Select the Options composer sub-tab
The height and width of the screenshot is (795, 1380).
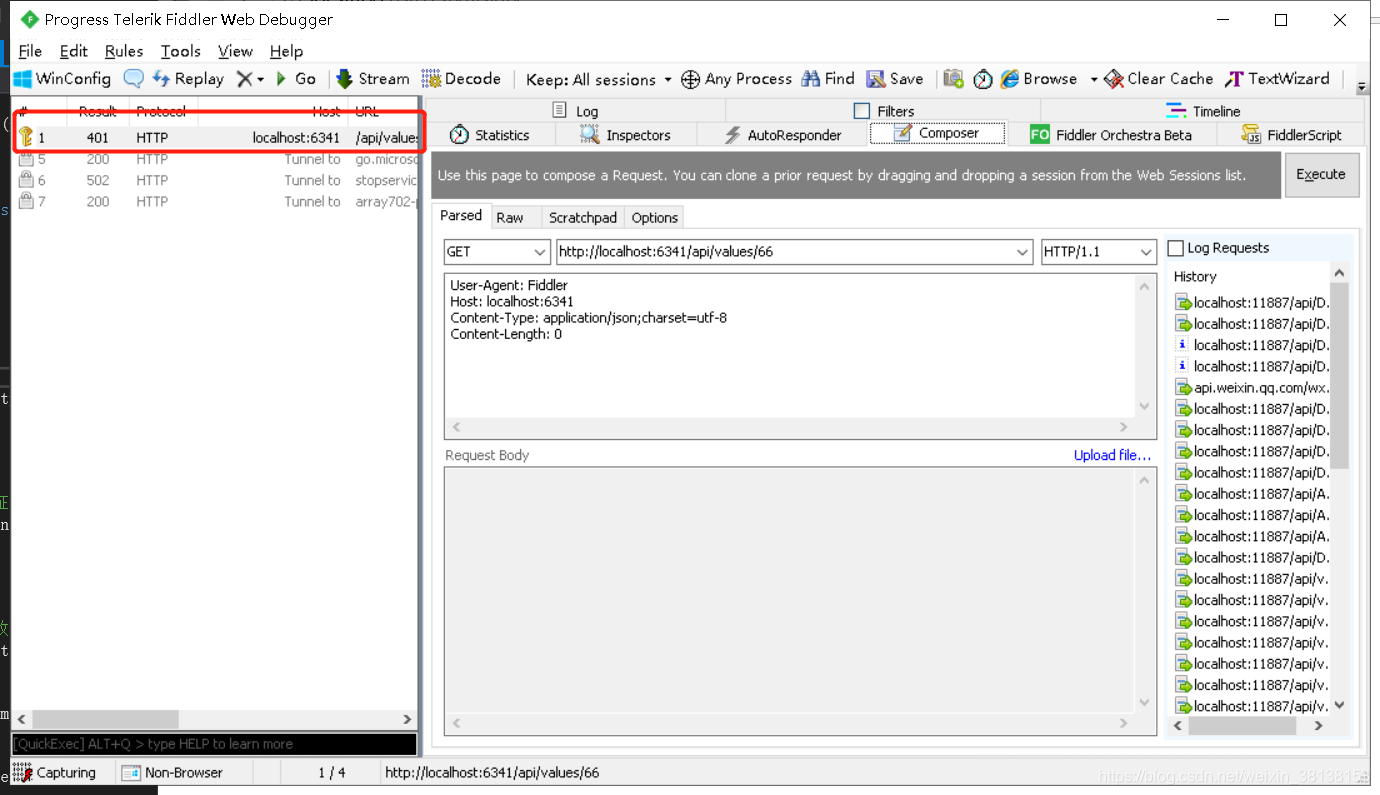pos(655,217)
